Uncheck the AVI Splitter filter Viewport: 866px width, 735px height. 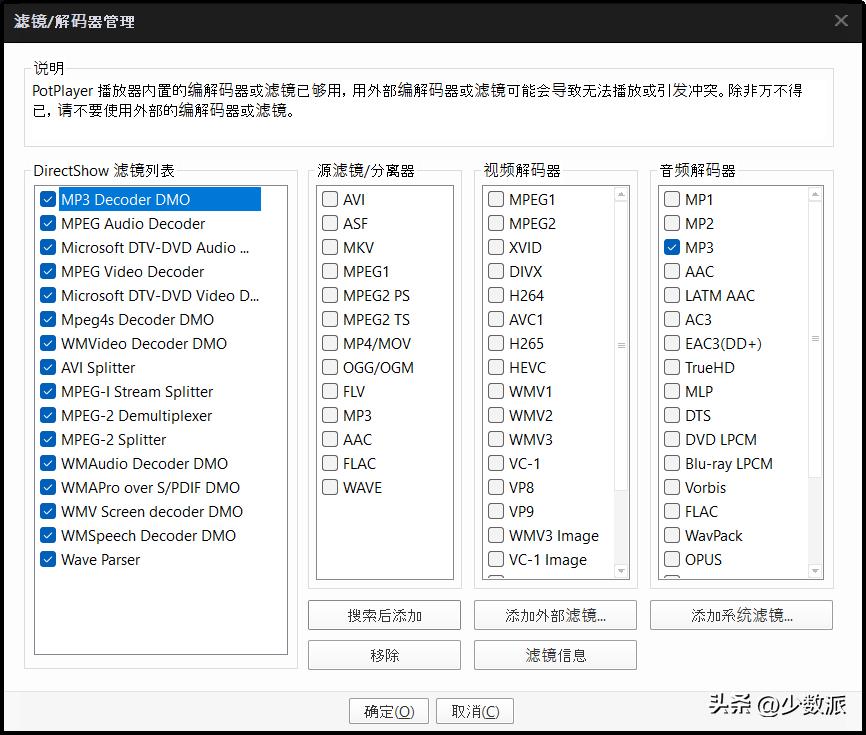click(x=46, y=367)
